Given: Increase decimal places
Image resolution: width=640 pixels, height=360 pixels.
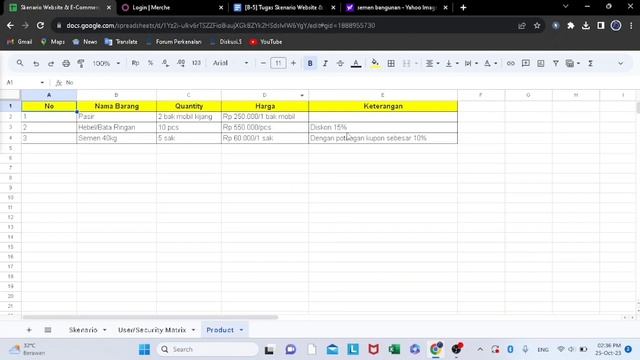Looking at the screenshot, I should (181, 63).
